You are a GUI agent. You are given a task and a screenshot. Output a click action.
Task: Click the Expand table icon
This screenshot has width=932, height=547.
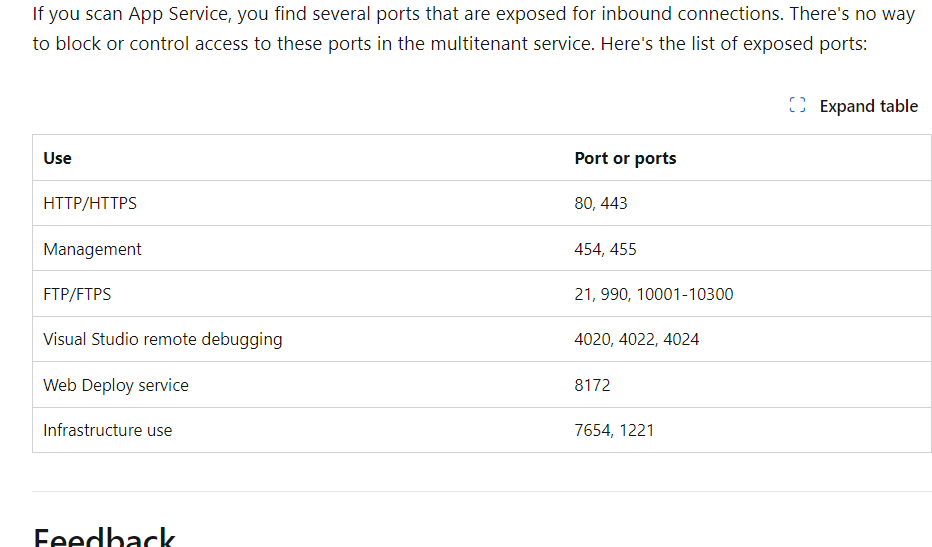pos(797,105)
